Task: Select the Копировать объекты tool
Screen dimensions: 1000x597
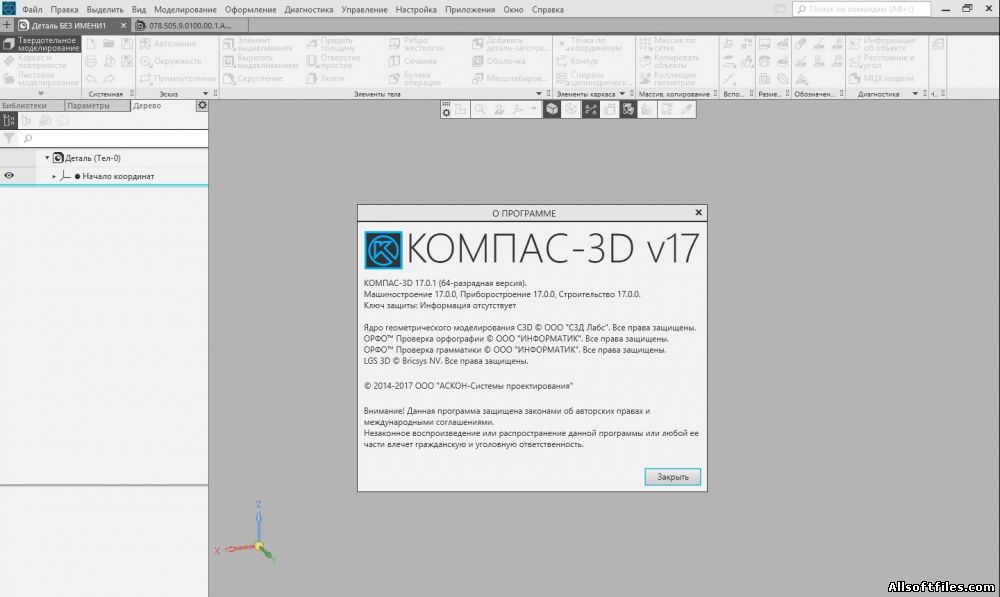Action: tap(669, 61)
